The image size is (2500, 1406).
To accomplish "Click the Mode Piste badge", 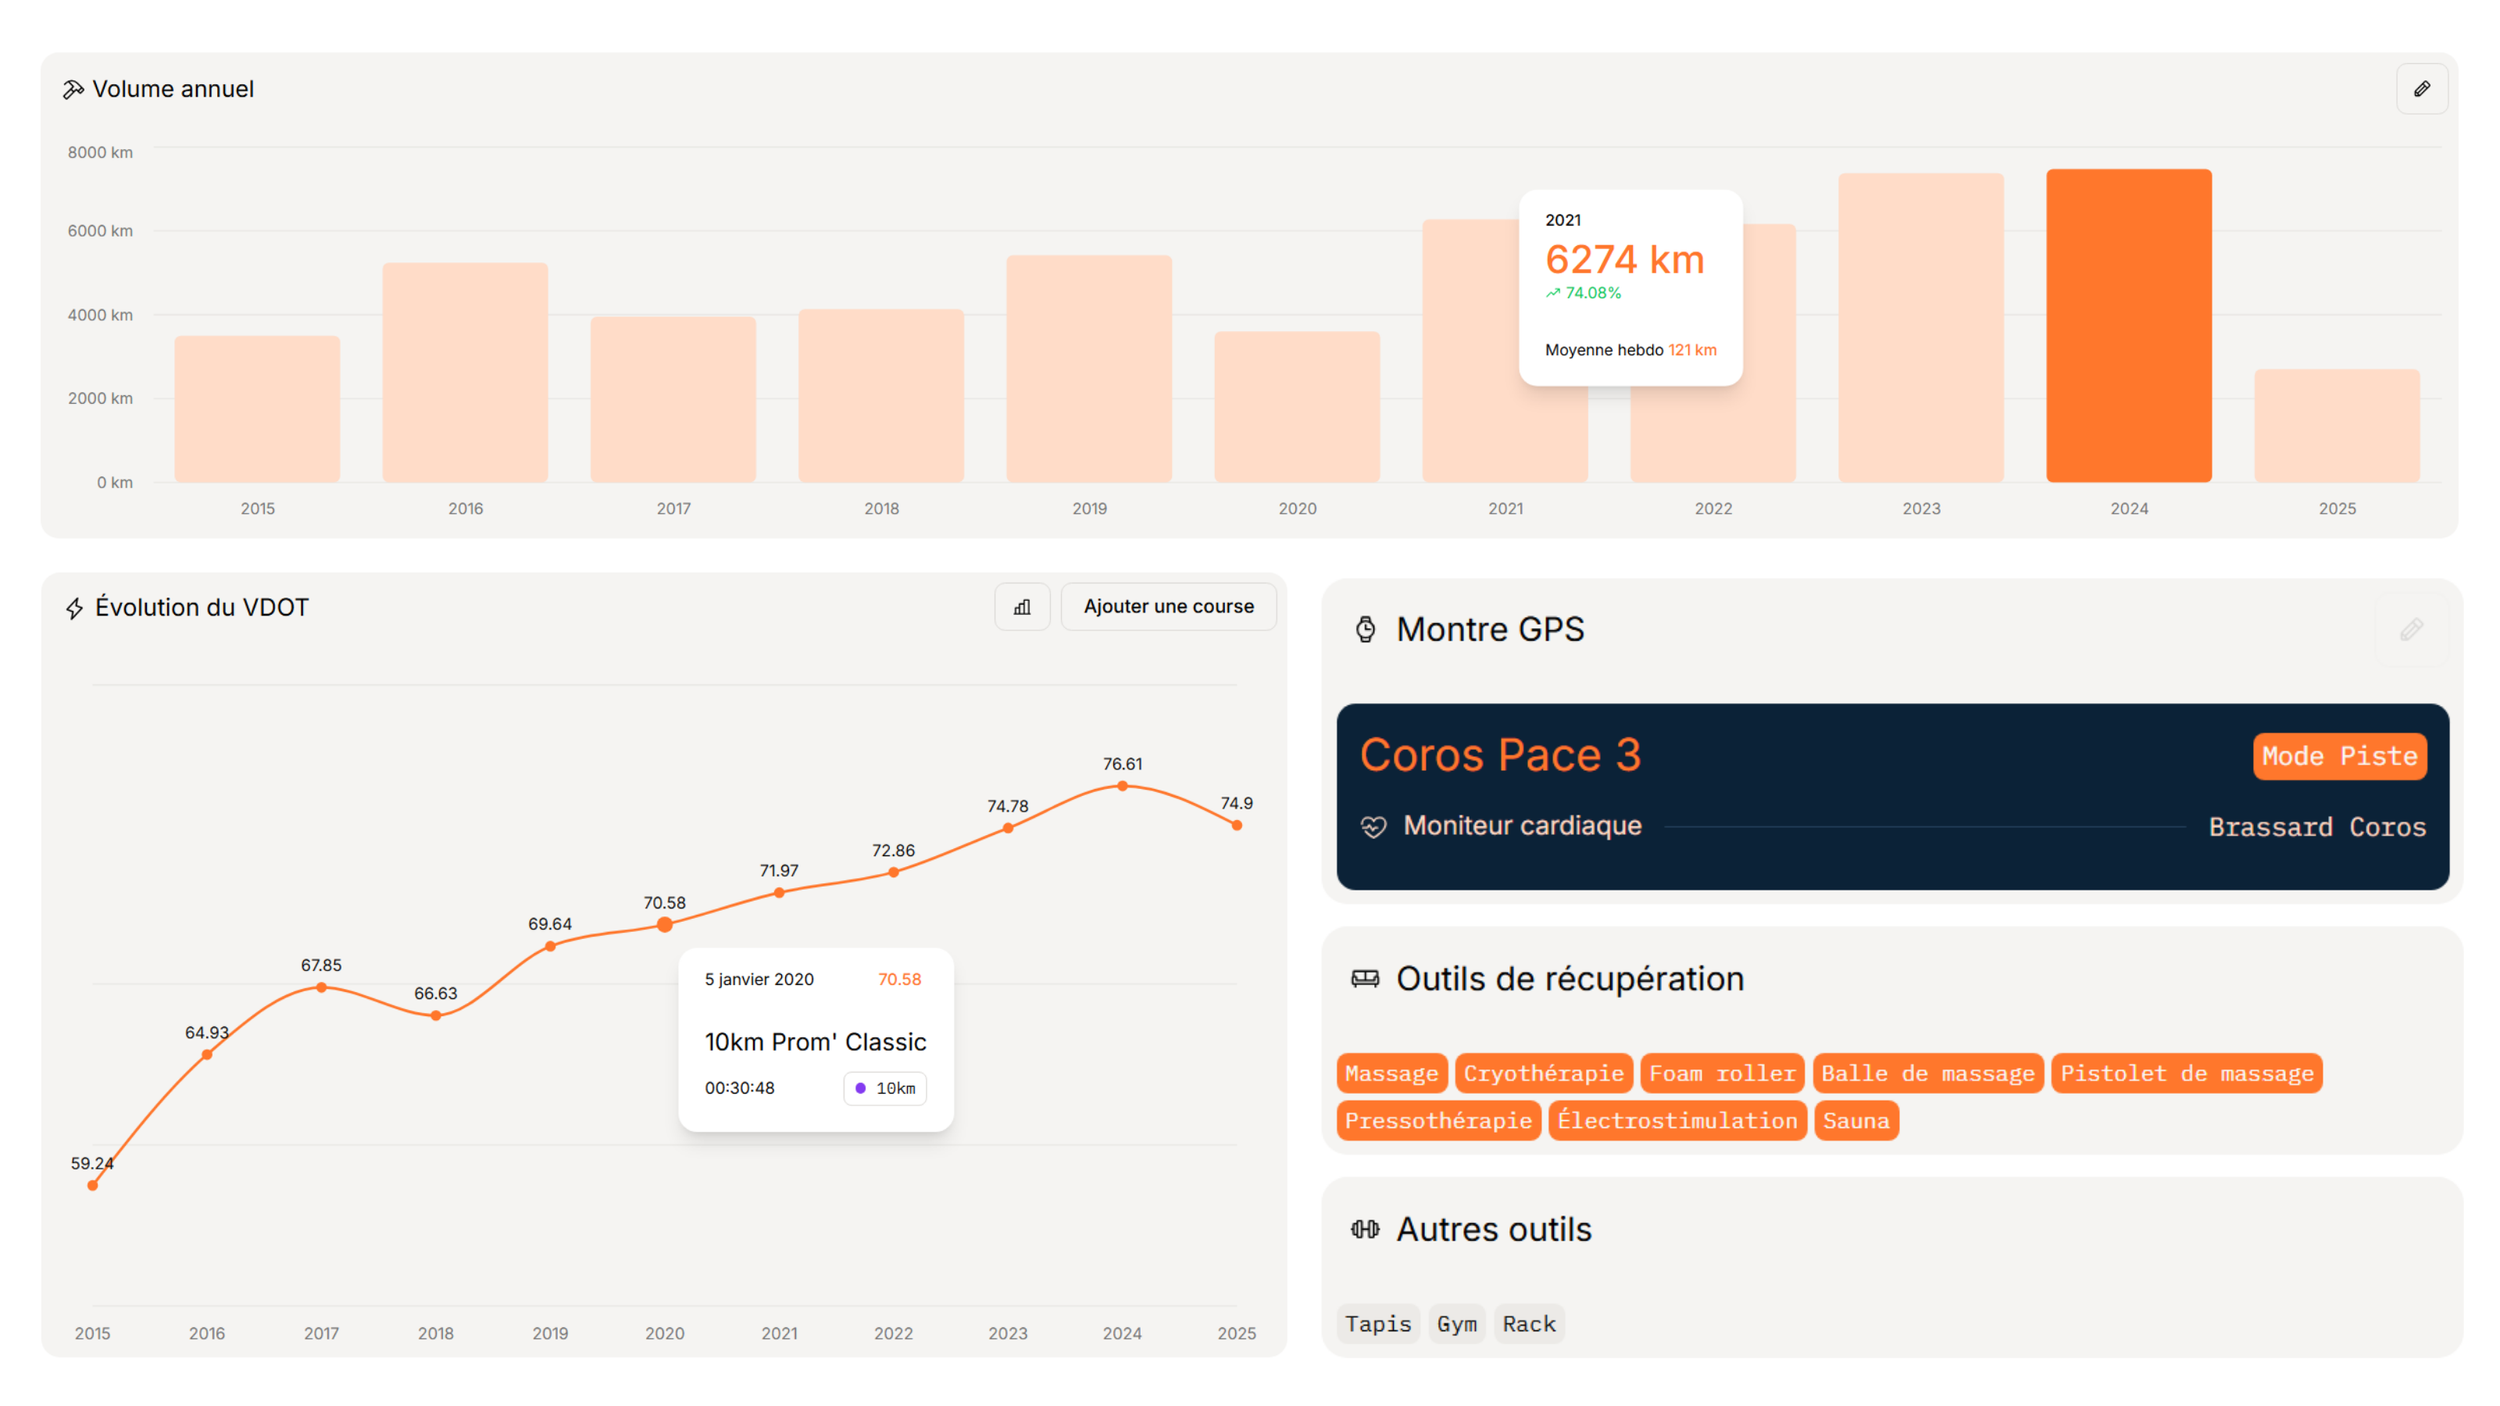I will pos(2338,756).
